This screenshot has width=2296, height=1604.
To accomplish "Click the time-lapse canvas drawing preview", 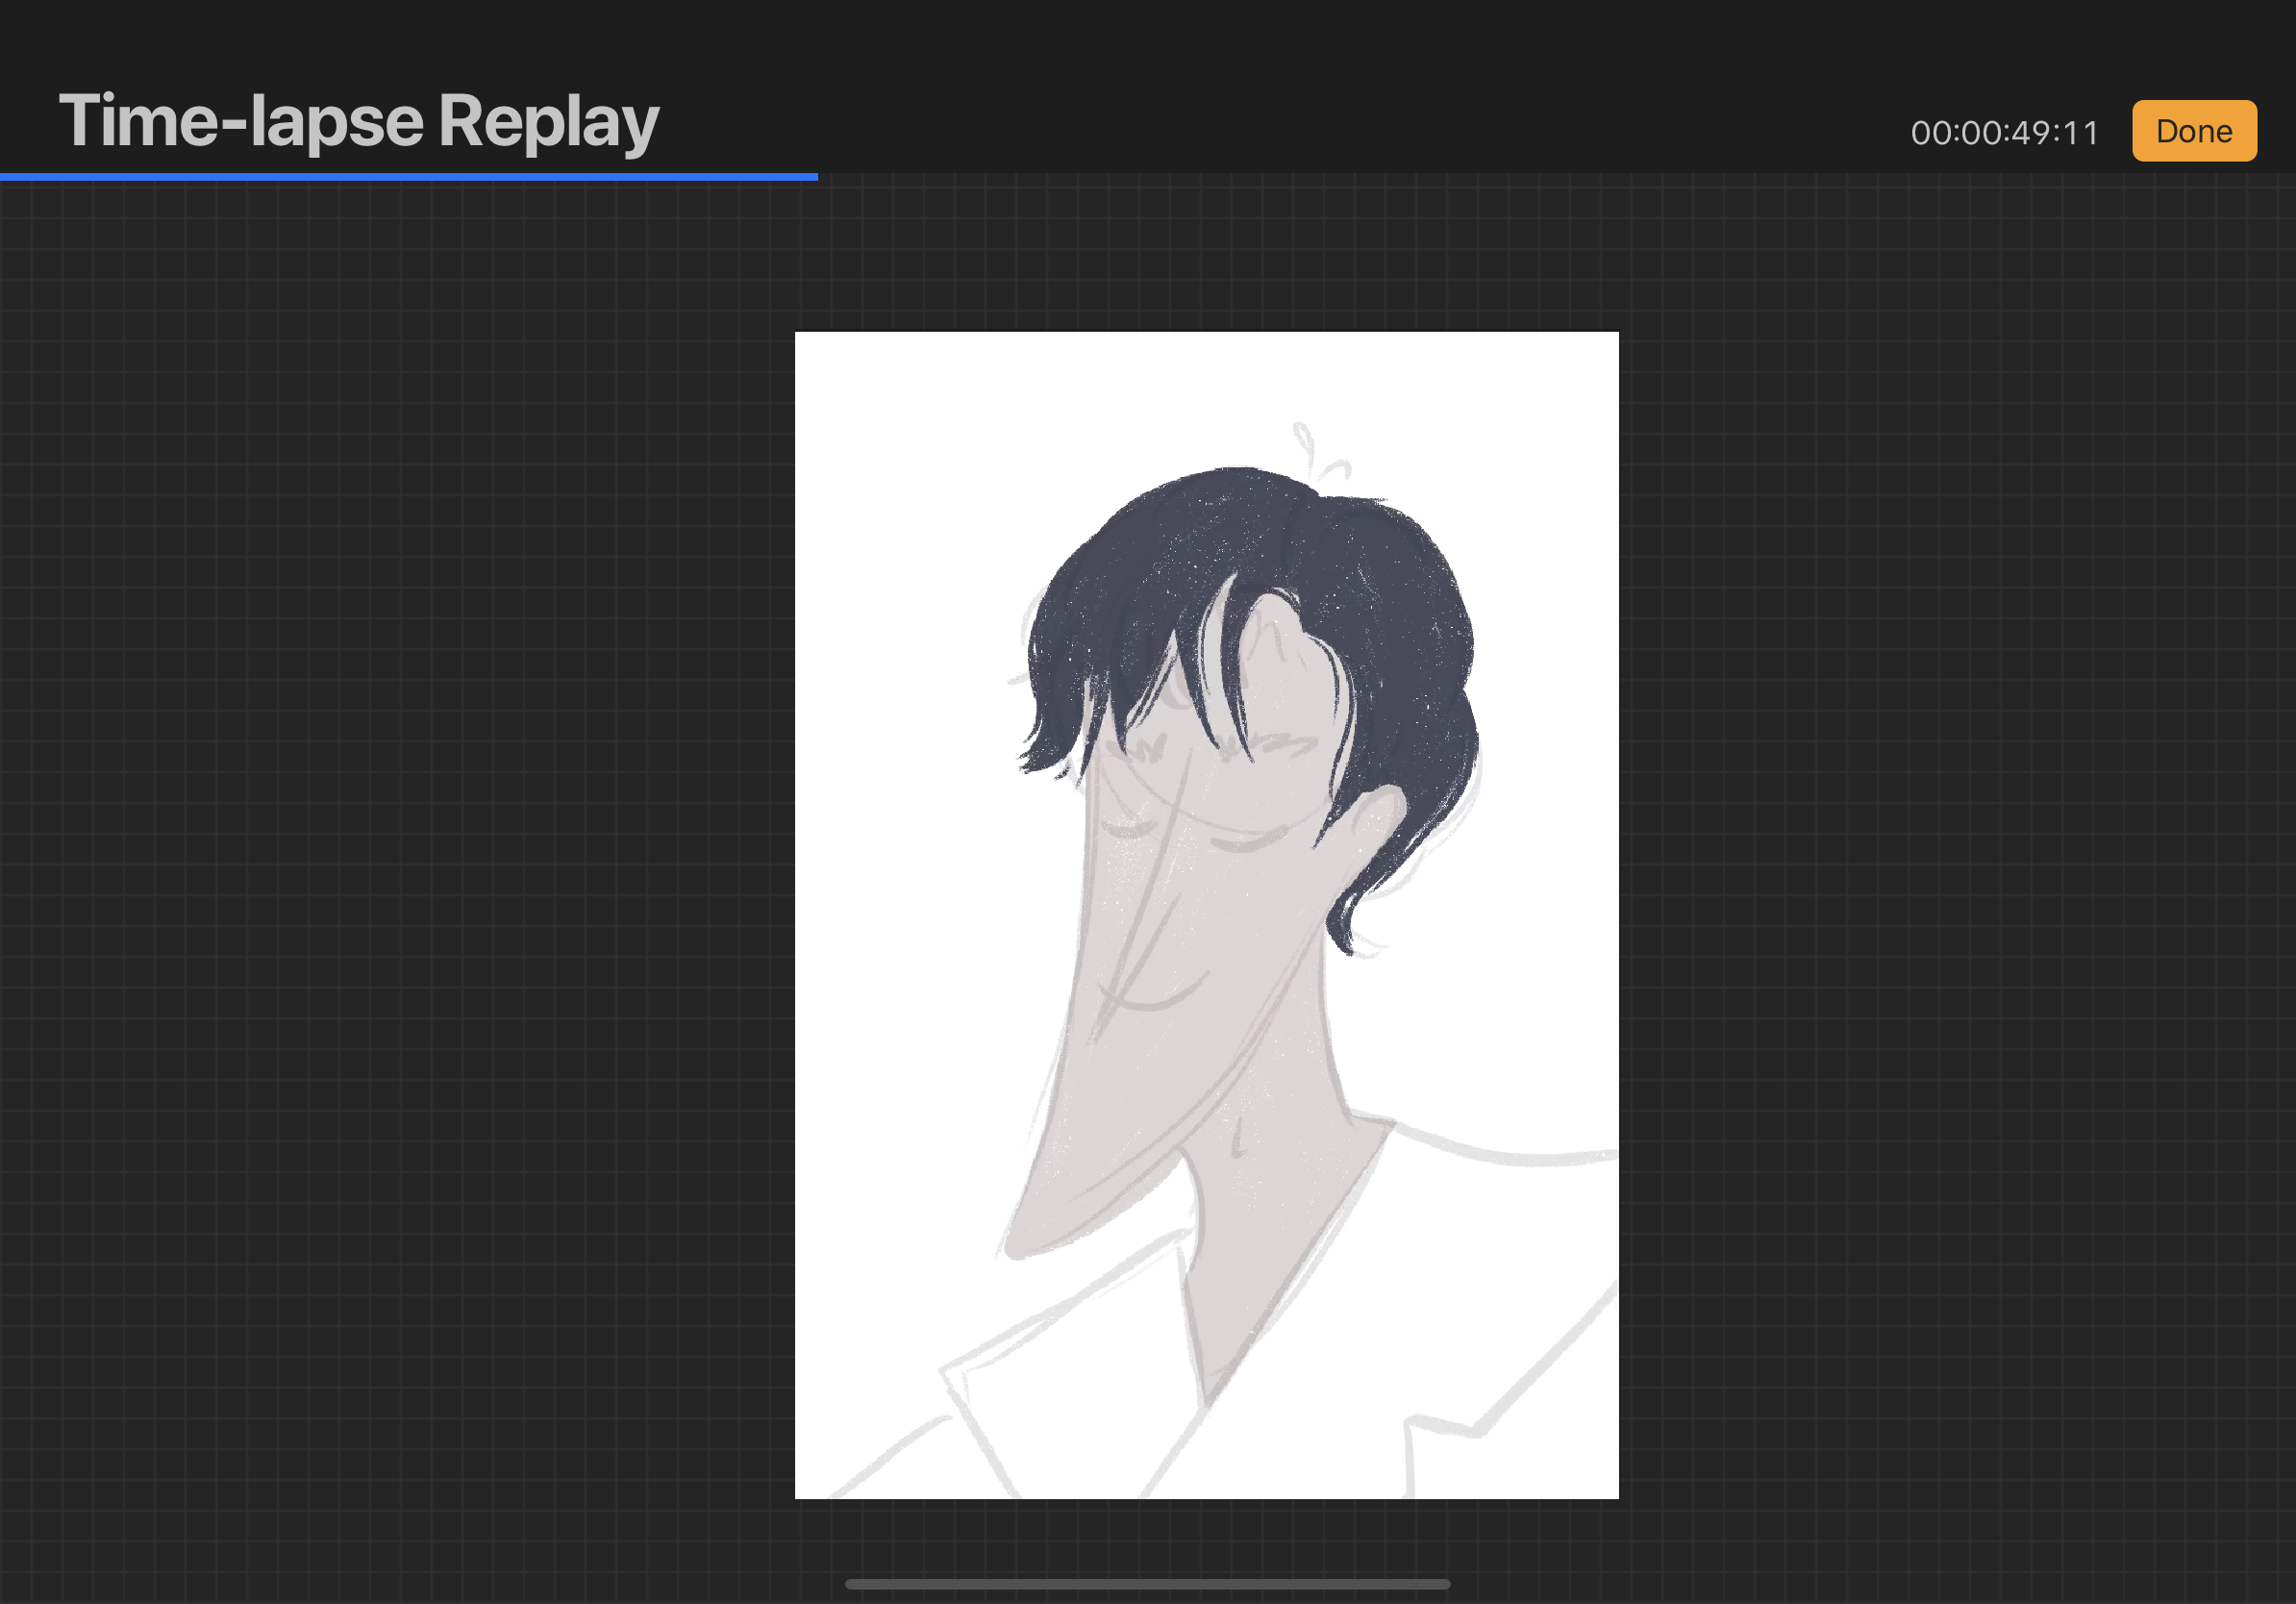I will coord(1206,915).
